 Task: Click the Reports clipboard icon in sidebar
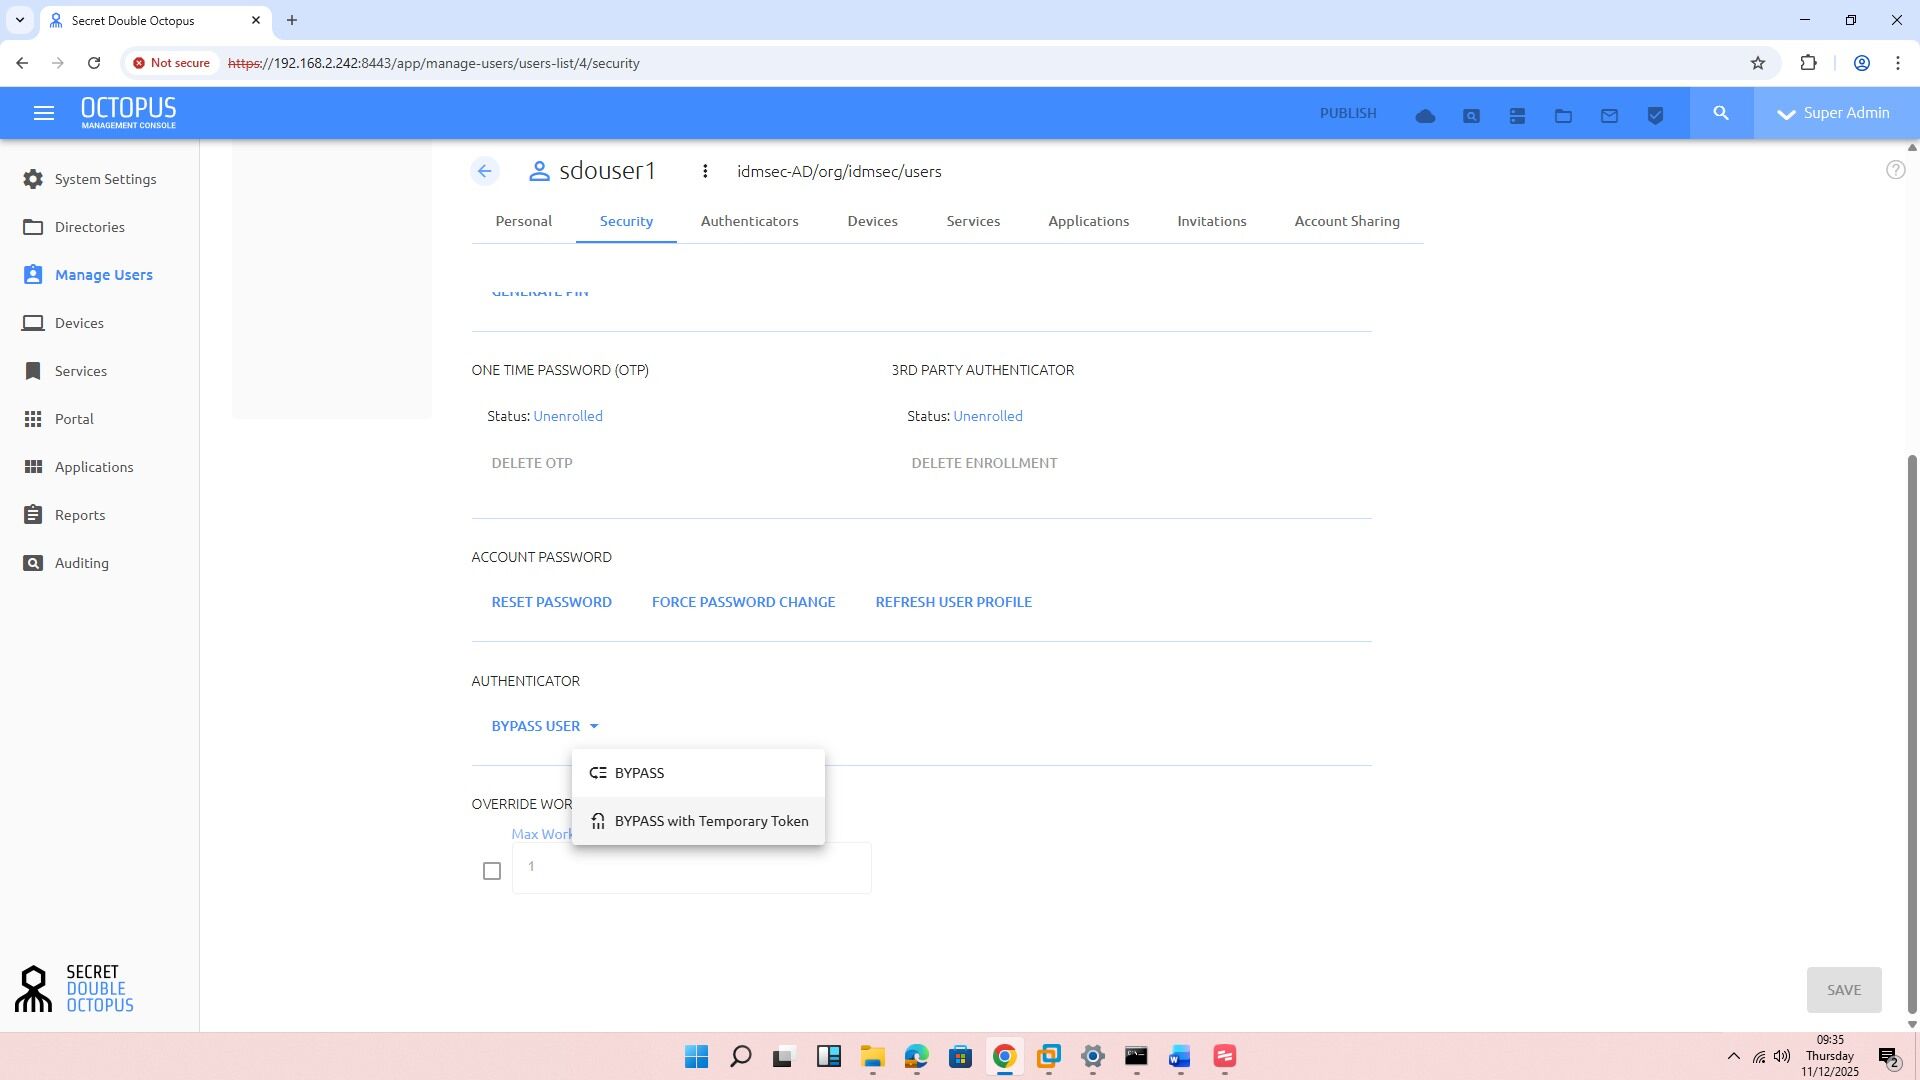point(33,515)
